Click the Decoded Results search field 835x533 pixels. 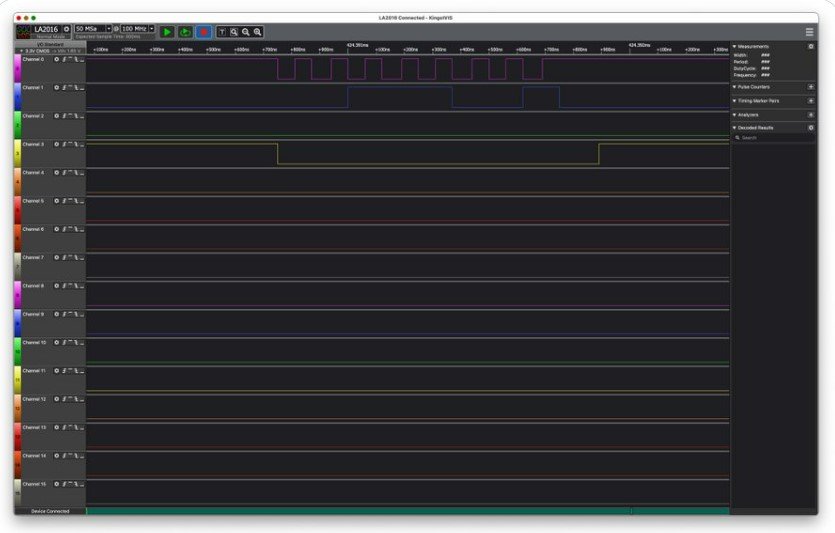pos(775,138)
